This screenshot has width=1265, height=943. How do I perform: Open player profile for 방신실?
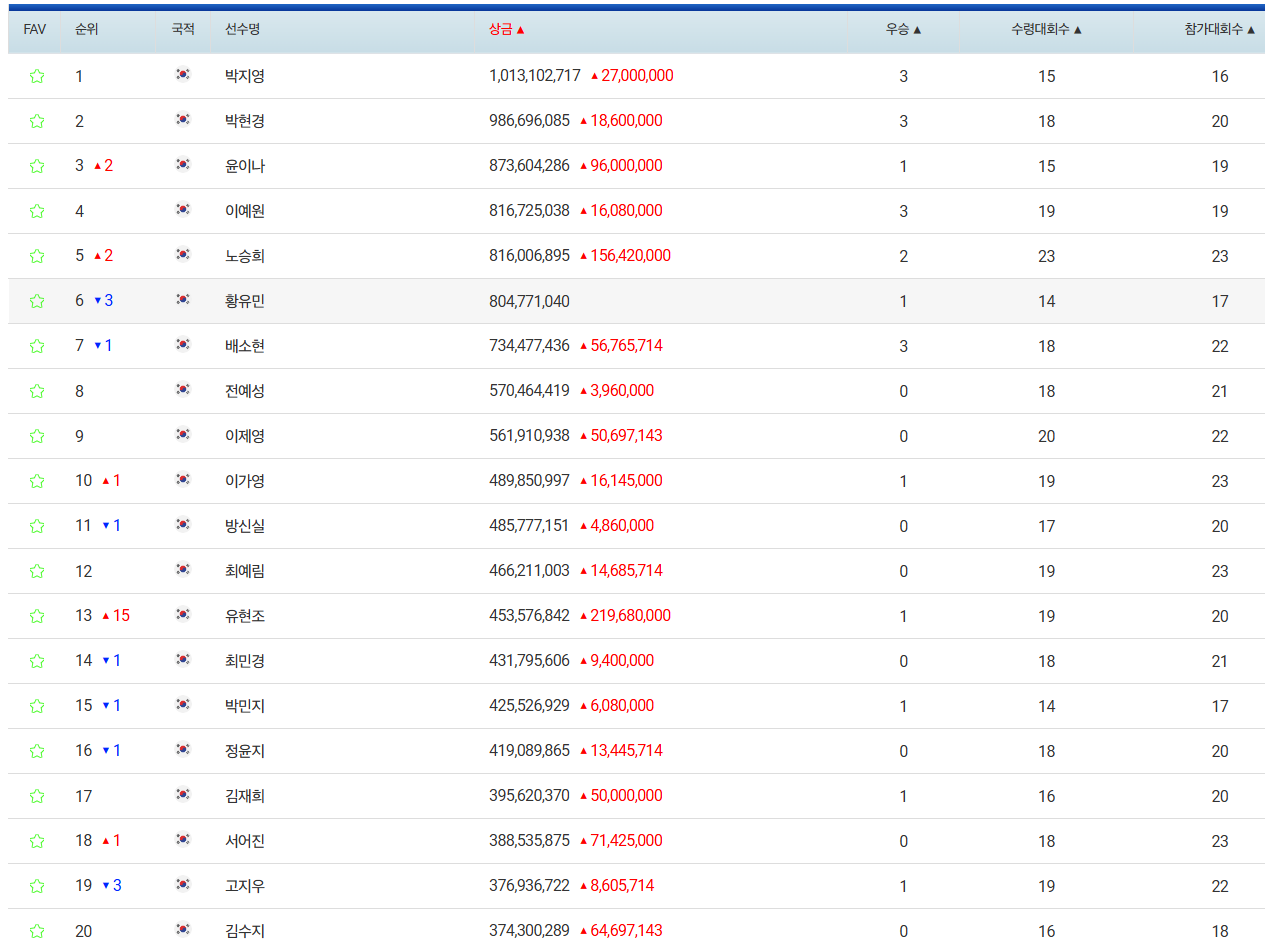[x=245, y=526]
